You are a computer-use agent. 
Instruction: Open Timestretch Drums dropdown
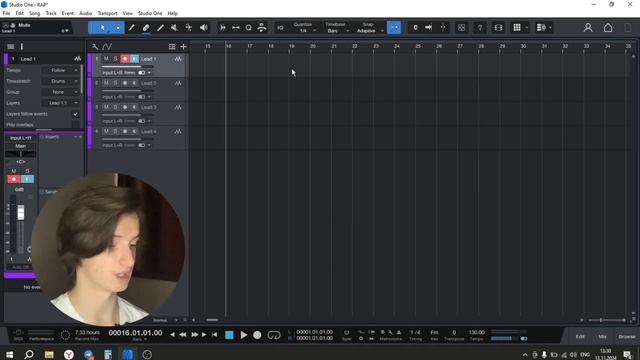[x=60, y=81]
